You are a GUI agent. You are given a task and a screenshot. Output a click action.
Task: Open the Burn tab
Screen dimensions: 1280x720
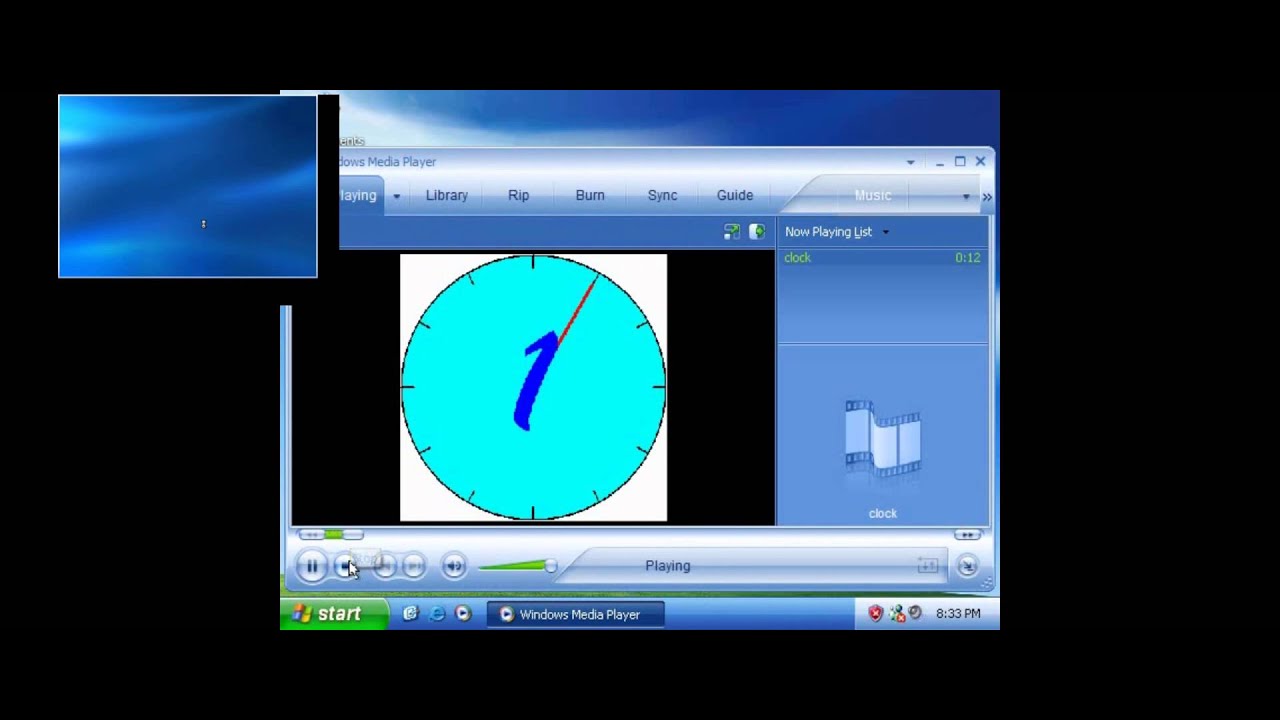(x=590, y=195)
